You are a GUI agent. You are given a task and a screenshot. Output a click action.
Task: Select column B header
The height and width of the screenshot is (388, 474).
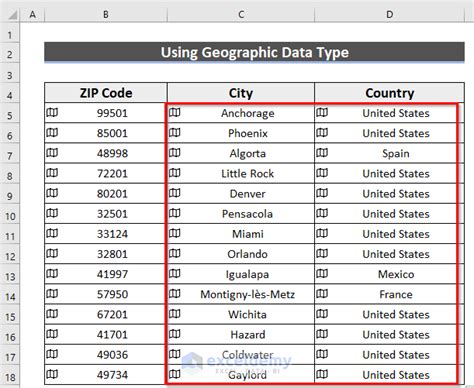(x=106, y=14)
